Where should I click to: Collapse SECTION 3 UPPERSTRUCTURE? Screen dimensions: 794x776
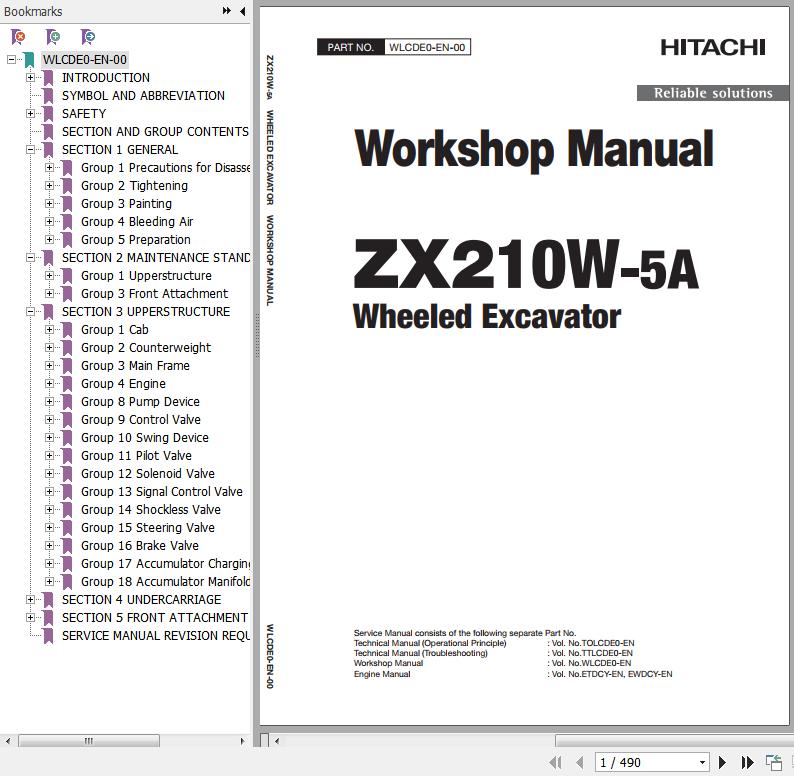click(30, 312)
